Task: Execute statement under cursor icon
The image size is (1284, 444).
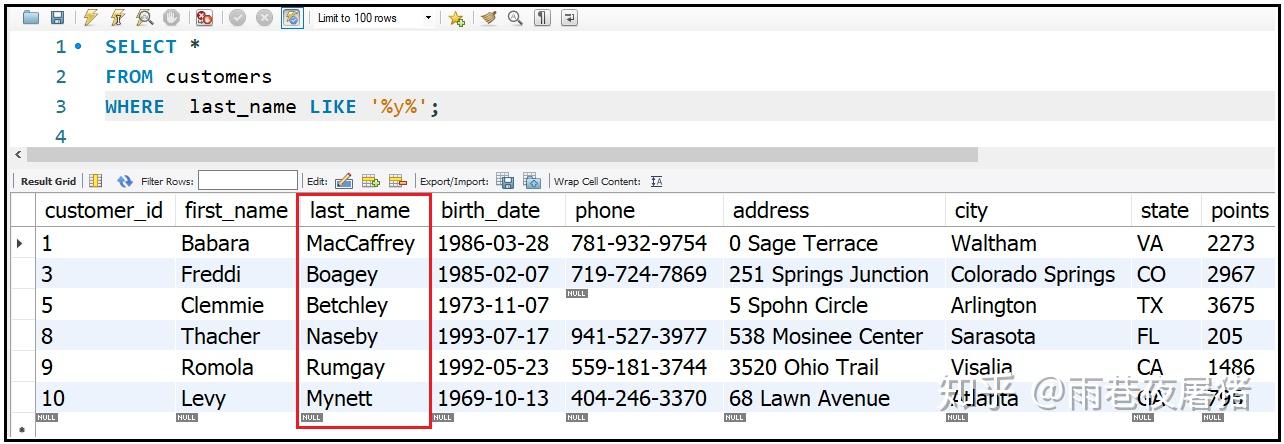Action: tap(119, 18)
